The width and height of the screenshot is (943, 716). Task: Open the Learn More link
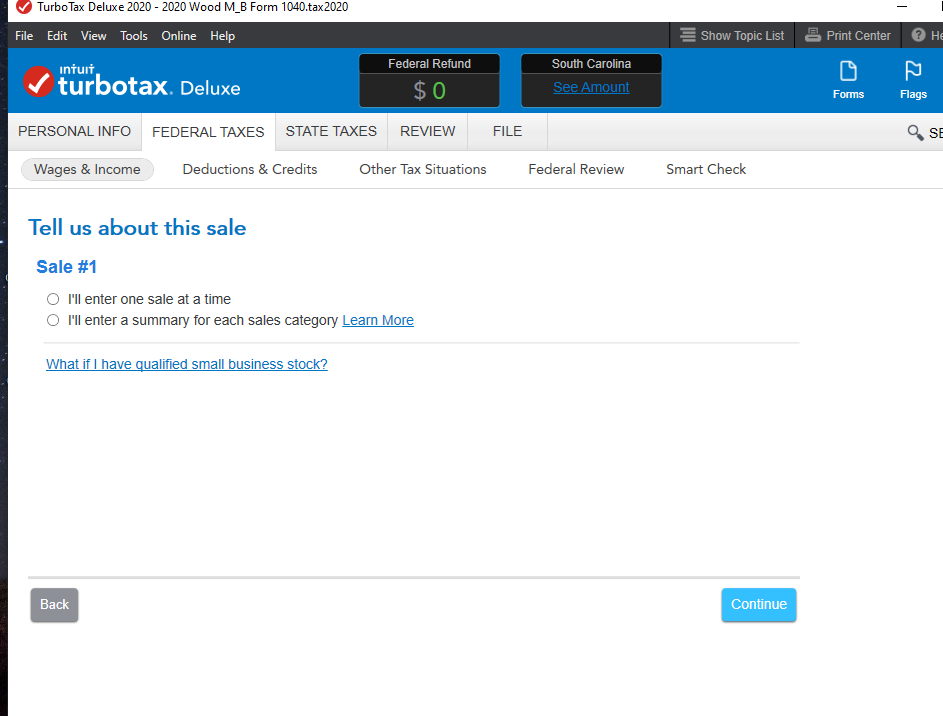click(378, 320)
